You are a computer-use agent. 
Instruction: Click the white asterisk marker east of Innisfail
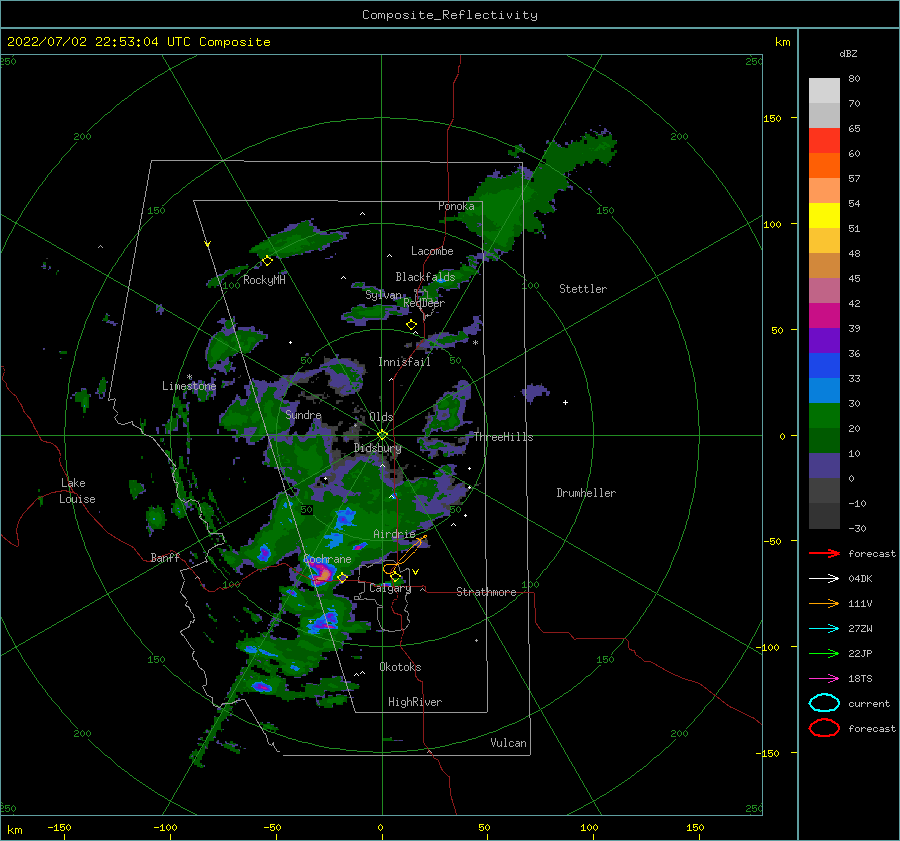(475, 343)
